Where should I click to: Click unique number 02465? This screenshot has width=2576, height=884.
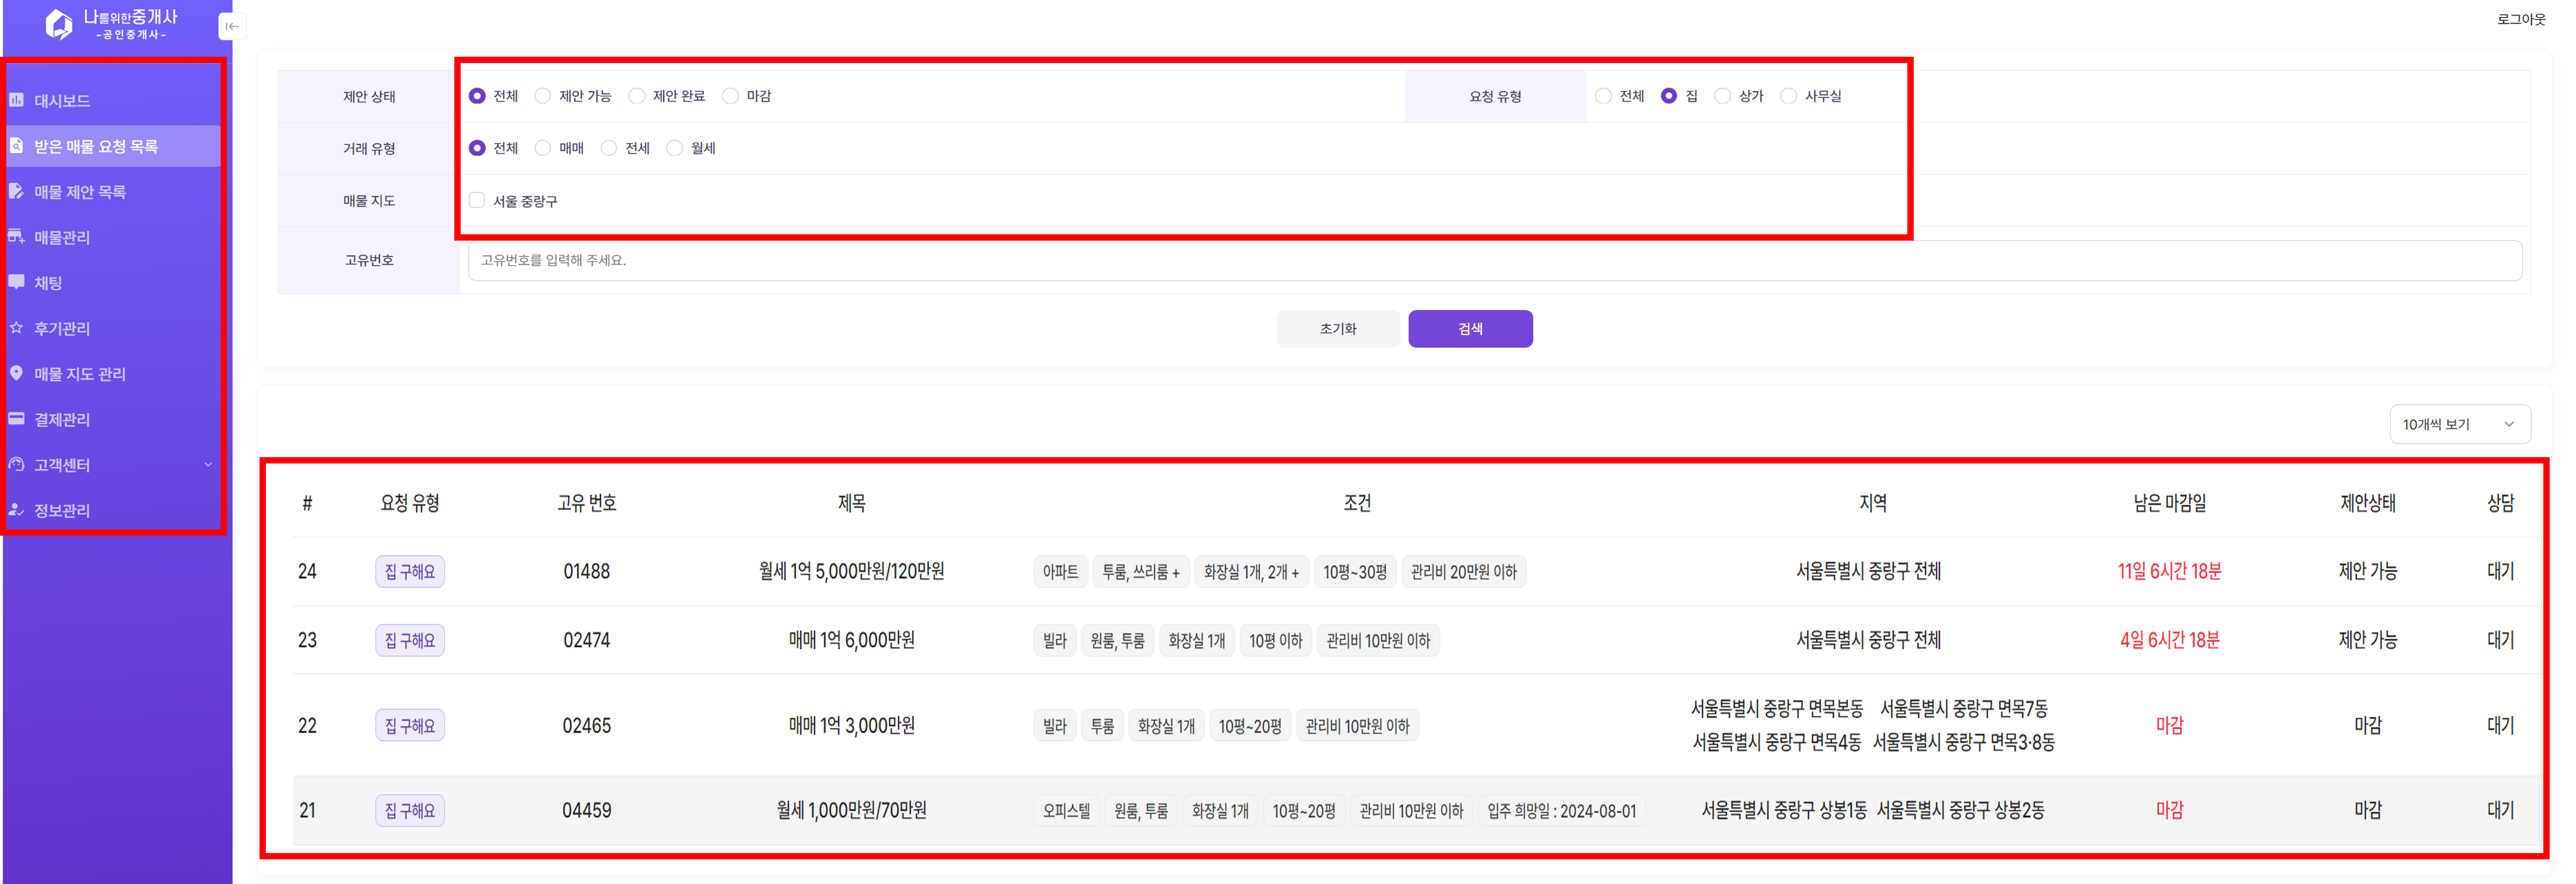[587, 725]
